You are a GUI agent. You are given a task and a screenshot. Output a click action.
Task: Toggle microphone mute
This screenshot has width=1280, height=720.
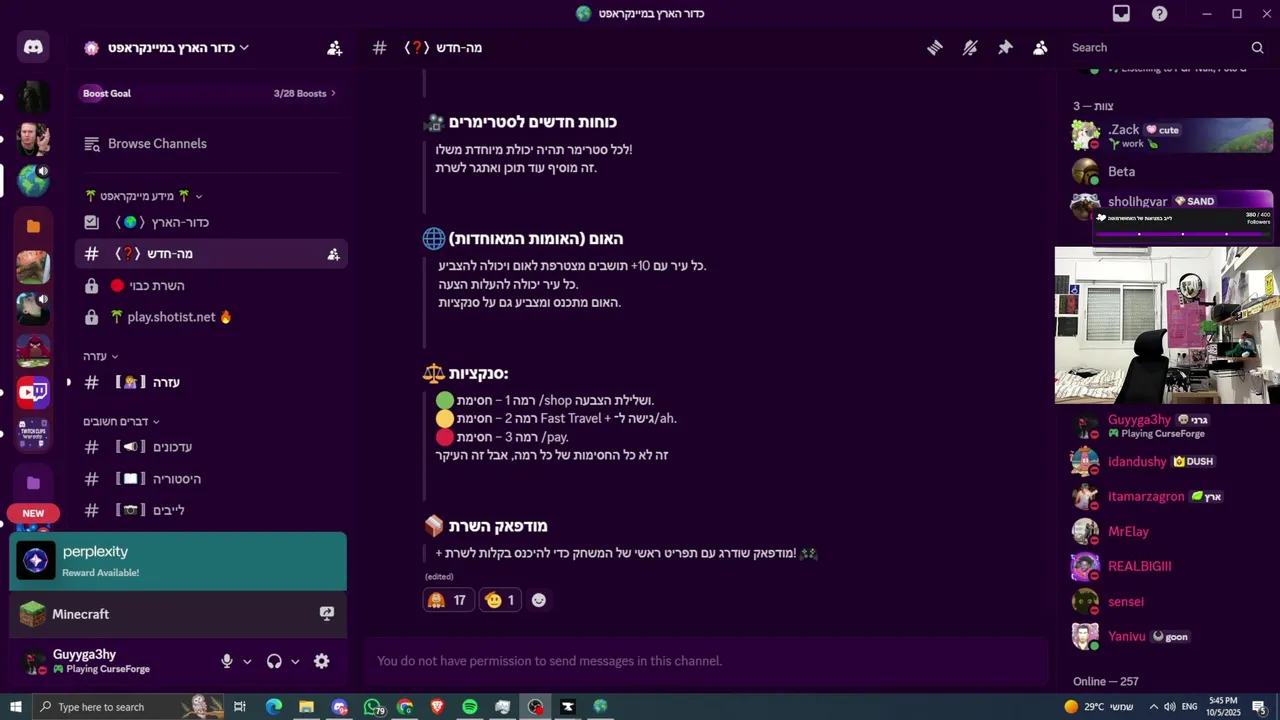[227, 661]
